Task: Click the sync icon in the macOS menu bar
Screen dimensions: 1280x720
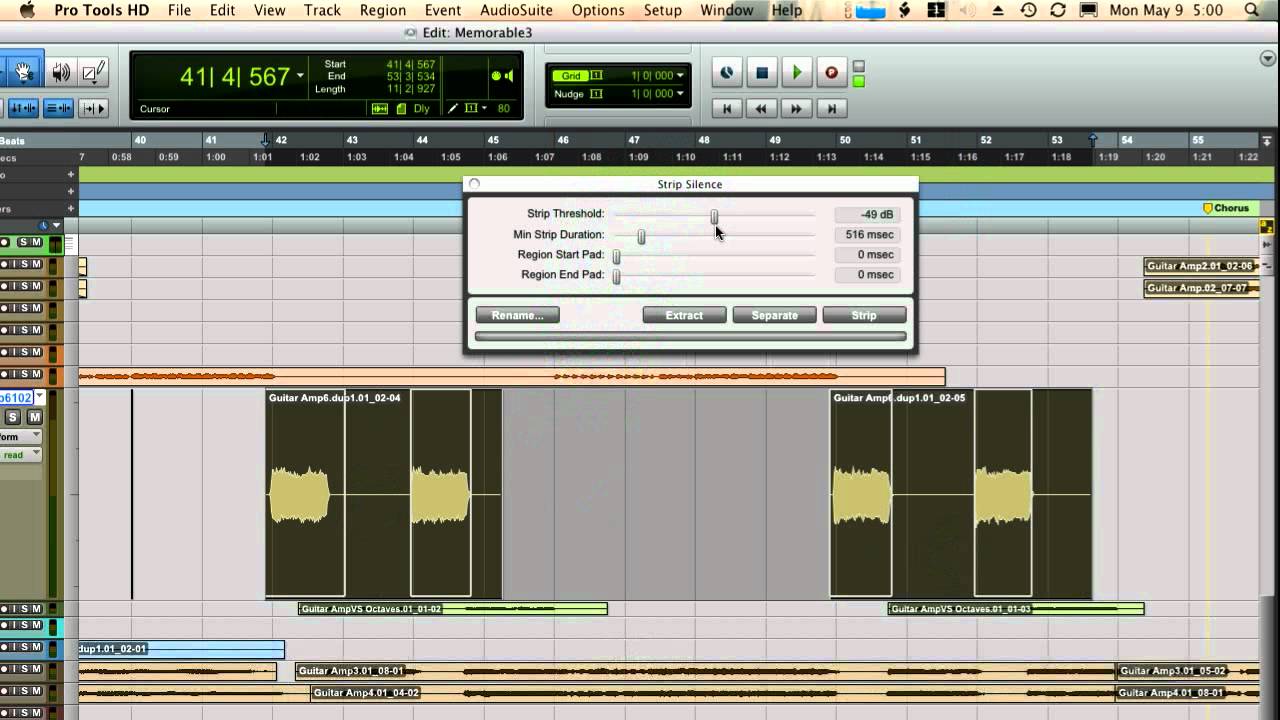Action: pos(1058,10)
